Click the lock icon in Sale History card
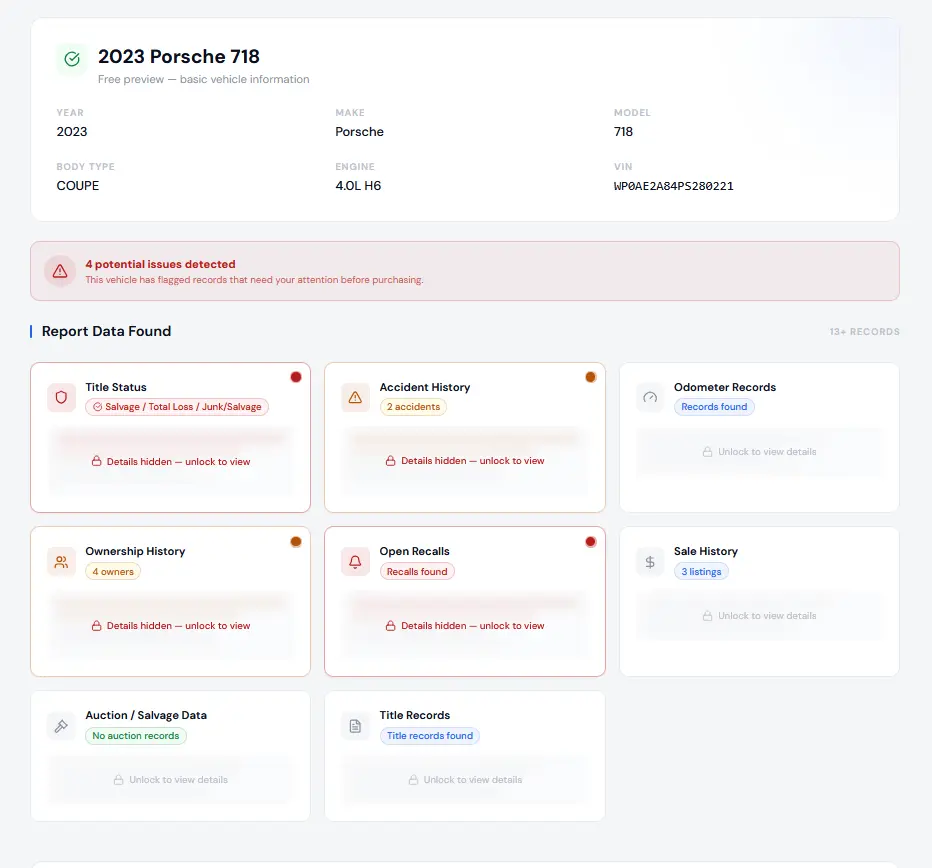932x868 pixels. [707, 616]
